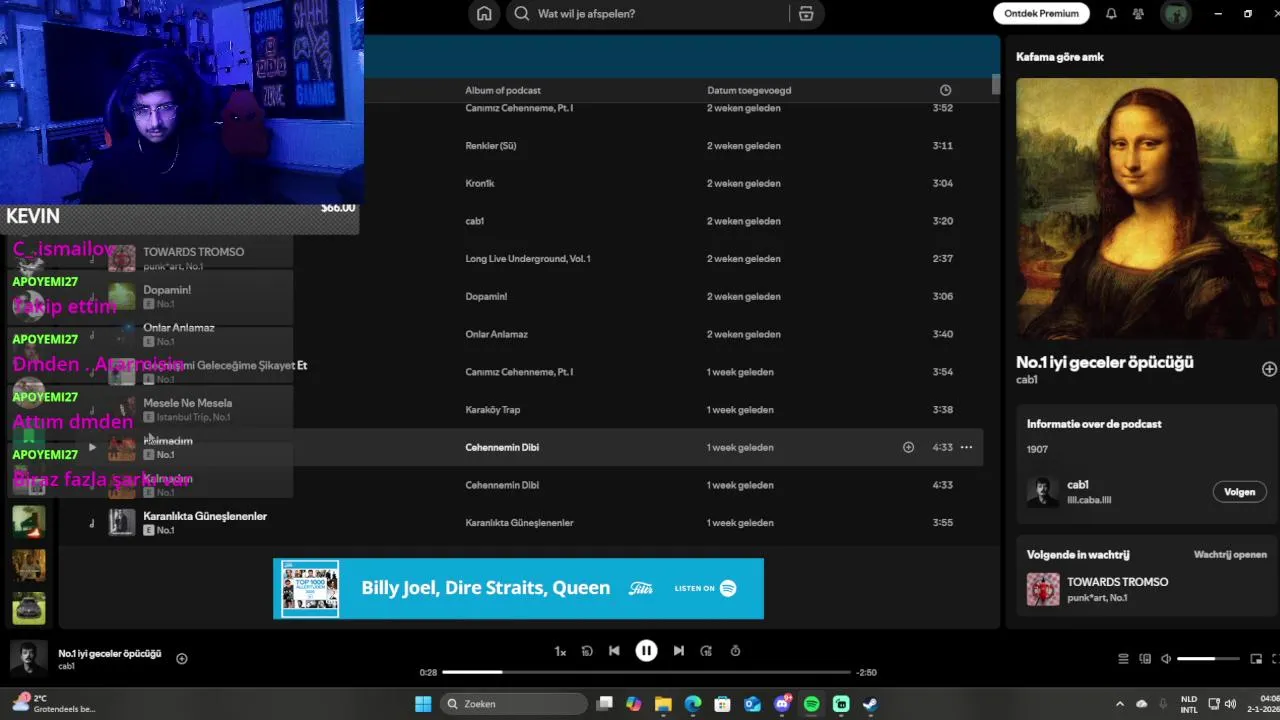Open the Karaköy Trap album link

pos(493,410)
